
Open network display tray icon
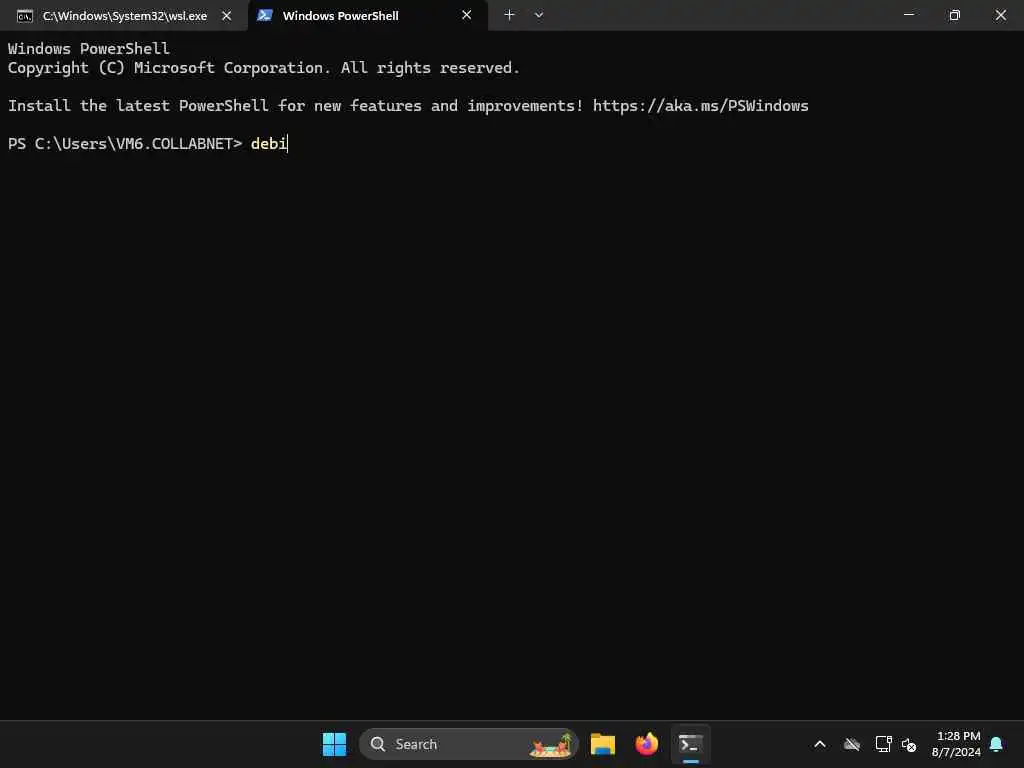(x=883, y=744)
